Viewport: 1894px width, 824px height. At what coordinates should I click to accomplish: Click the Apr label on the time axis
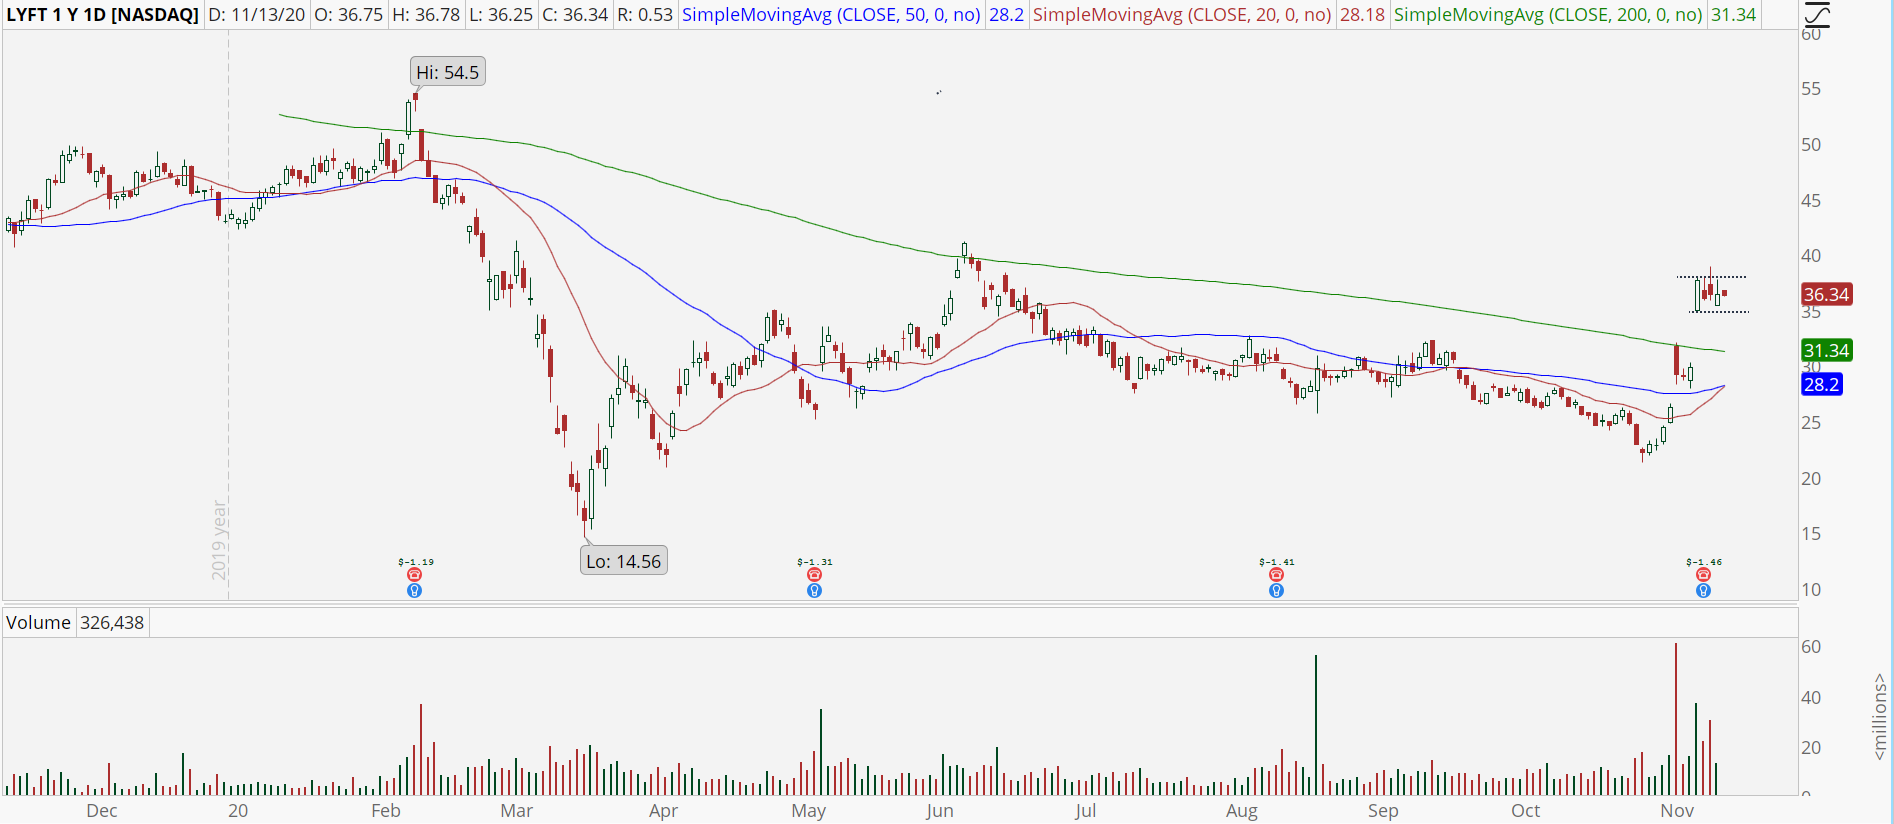pyautogui.click(x=663, y=810)
